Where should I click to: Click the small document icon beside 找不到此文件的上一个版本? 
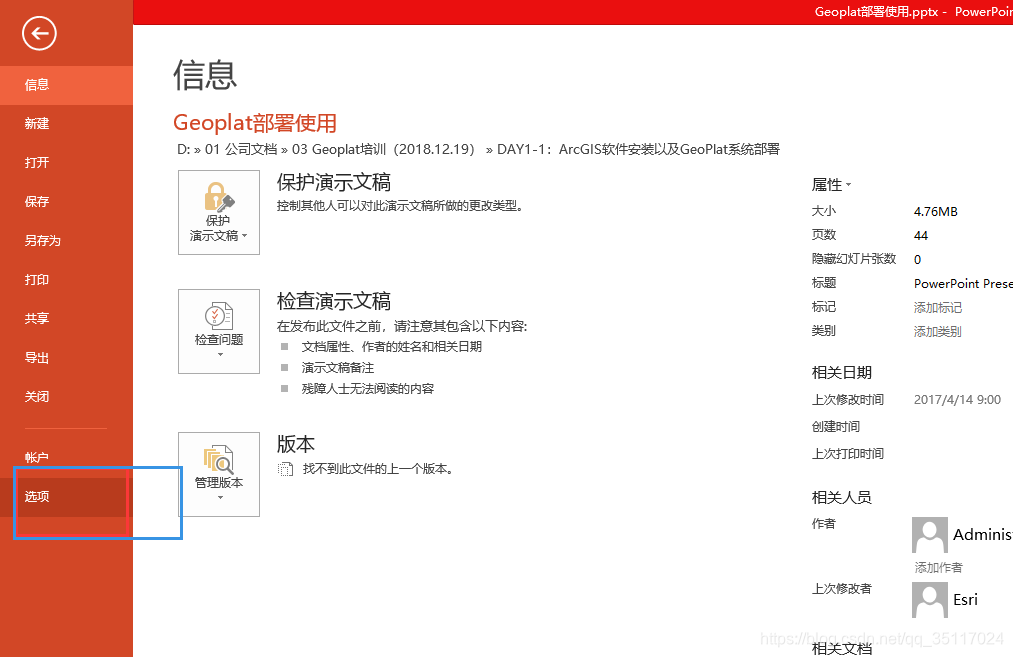coord(285,469)
